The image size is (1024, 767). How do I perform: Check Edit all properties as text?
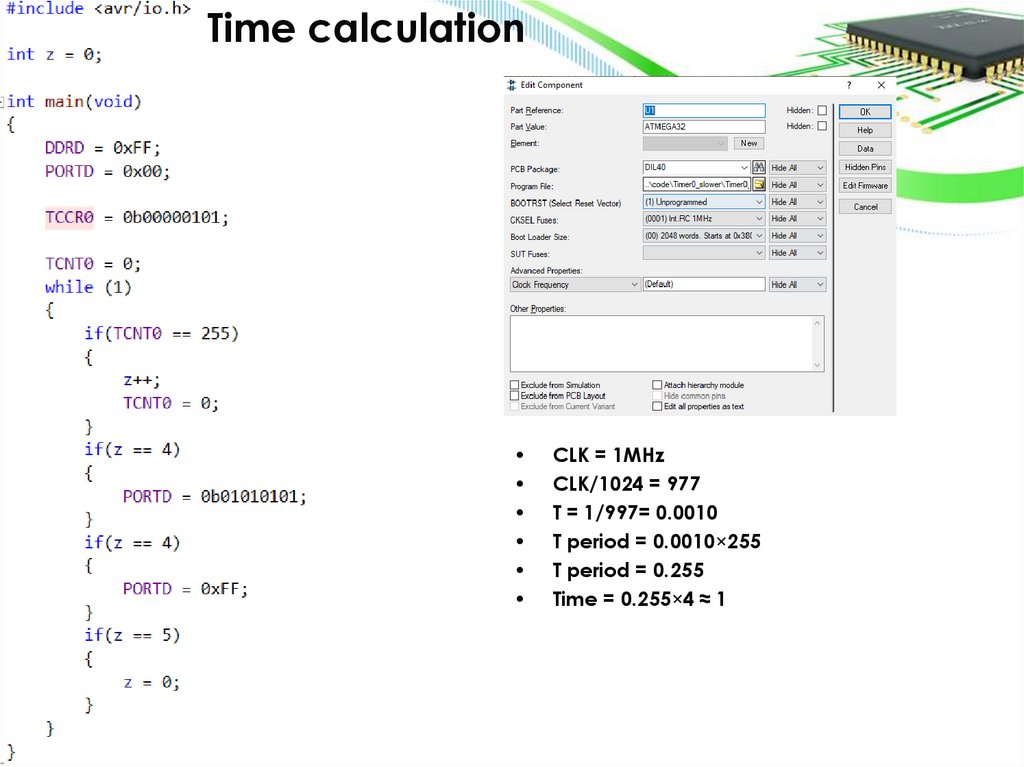pyautogui.click(x=658, y=406)
